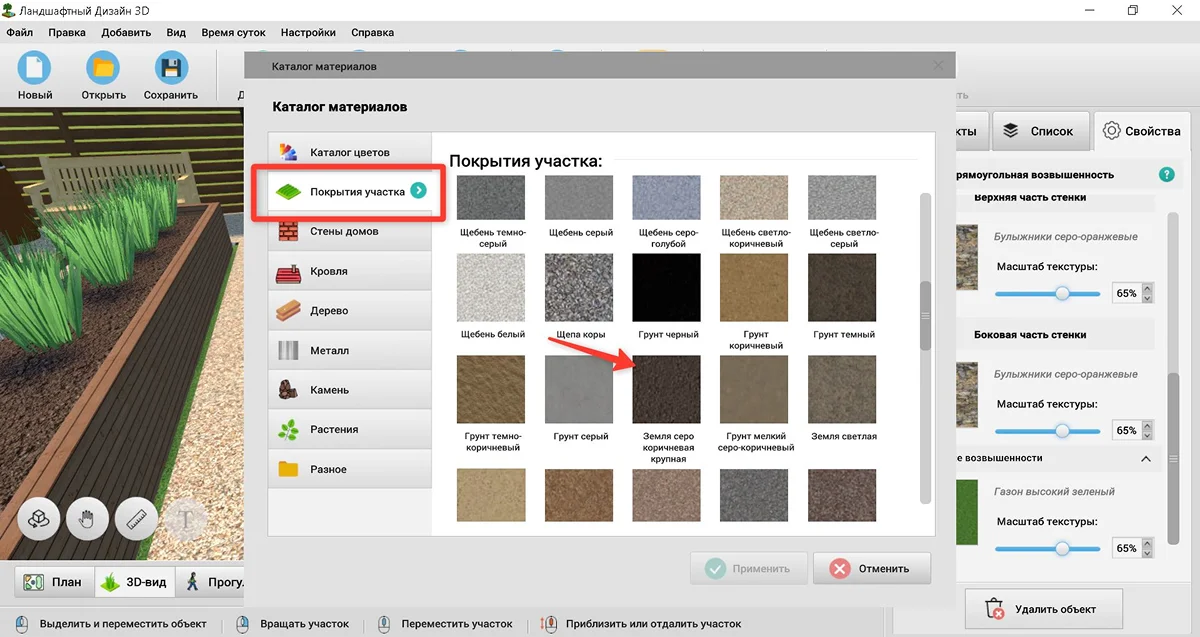Viewport: 1200px width, 637px height.
Task: Open the Растения materials category
Action: [x=349, y=429]
